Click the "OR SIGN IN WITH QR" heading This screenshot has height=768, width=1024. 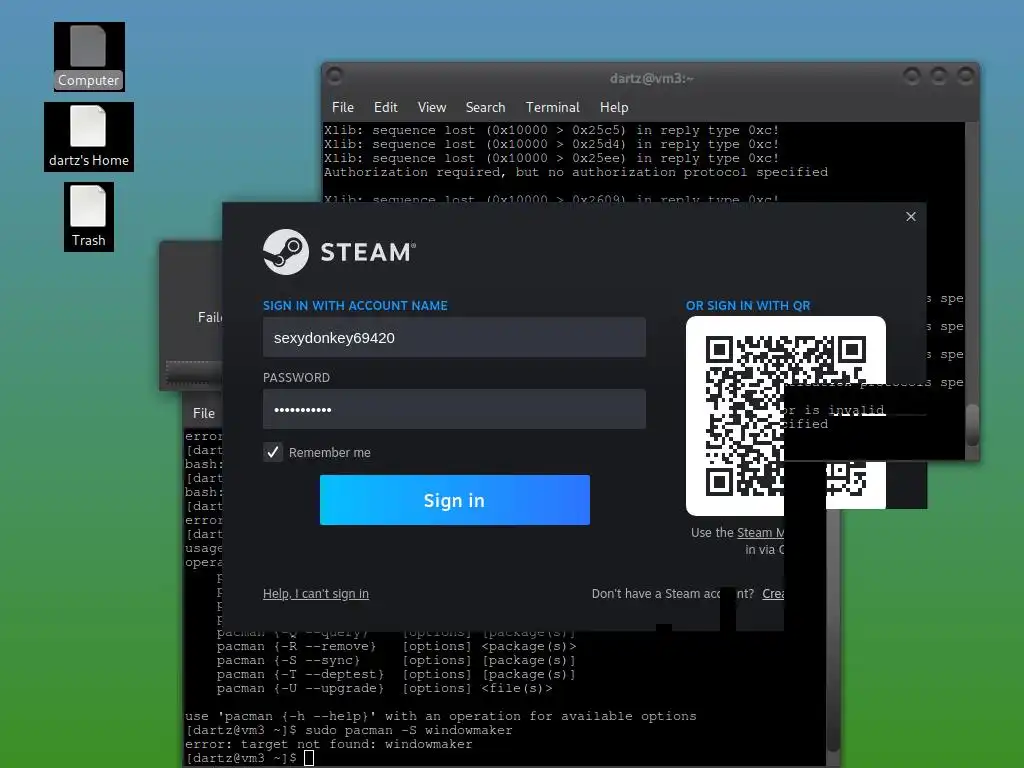point(748,306)
